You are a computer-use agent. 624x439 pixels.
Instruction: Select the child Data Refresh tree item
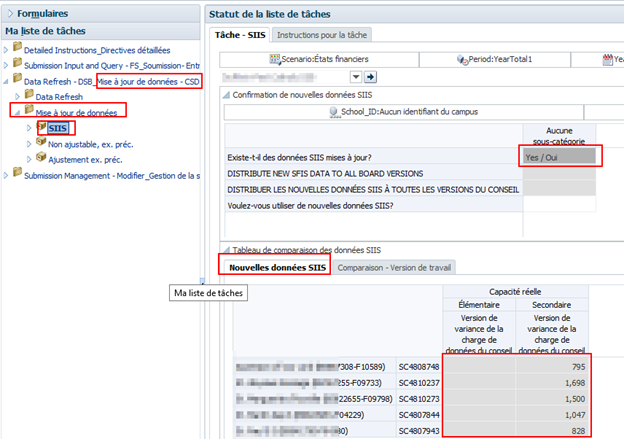(59, 96)
